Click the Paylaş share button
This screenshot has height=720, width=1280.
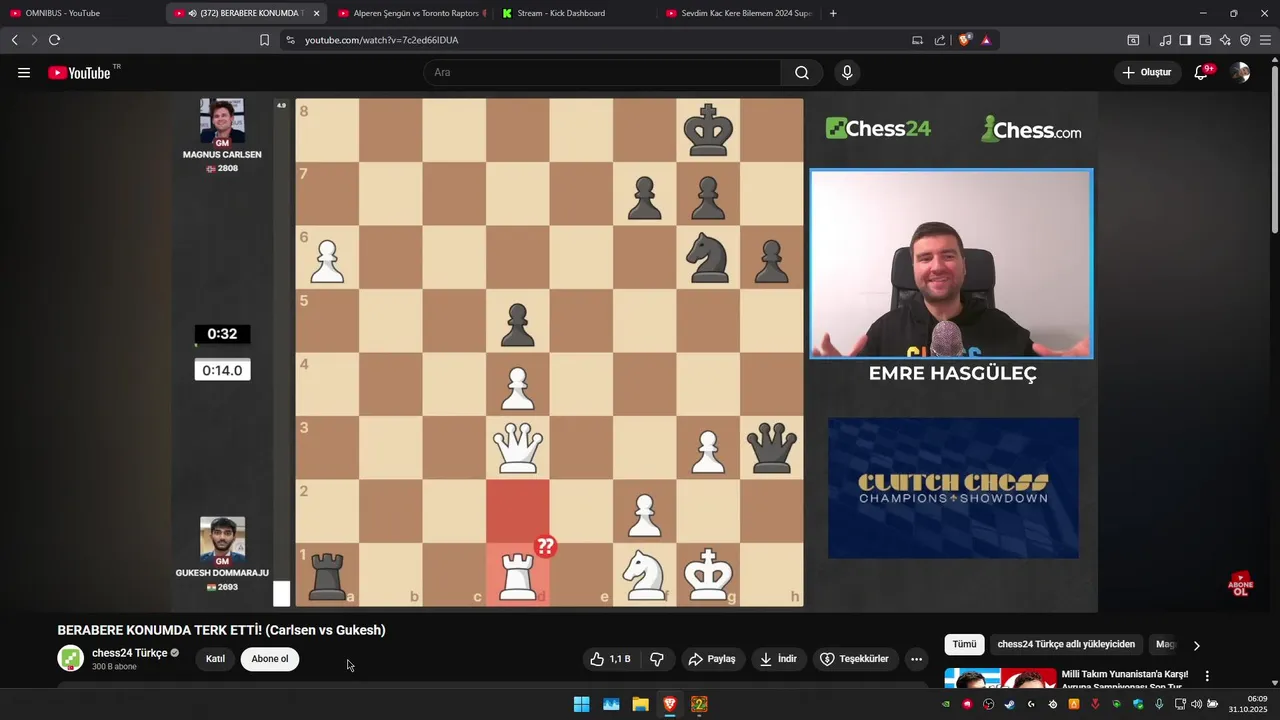pos(712,659)
